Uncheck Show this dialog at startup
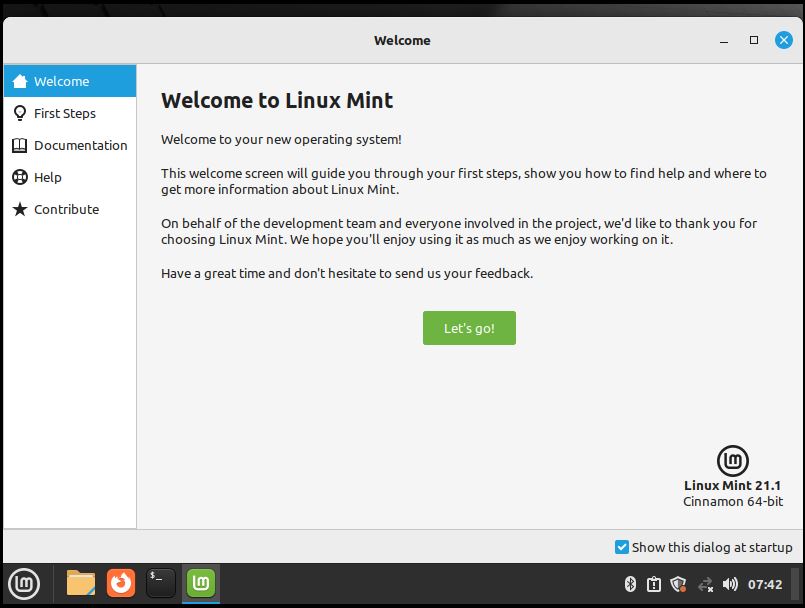Image resolution: width=805 pixels, height=608 pixels. pos(622,547)
